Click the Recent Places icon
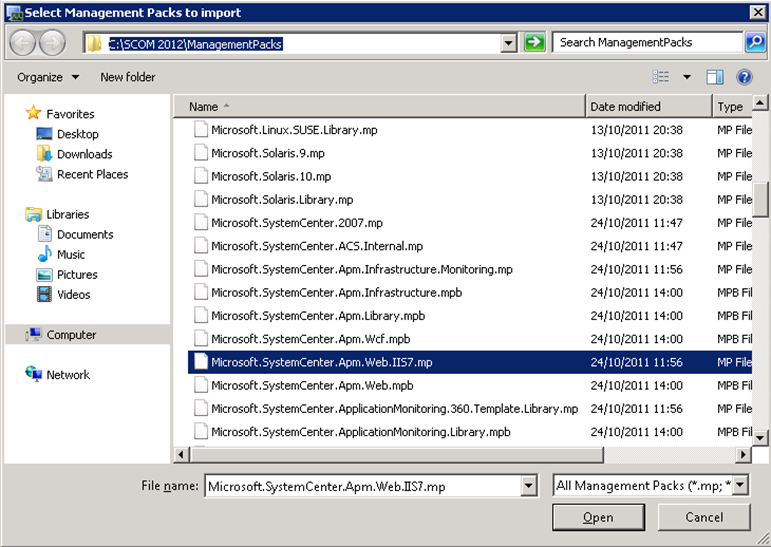 point(44,174)
